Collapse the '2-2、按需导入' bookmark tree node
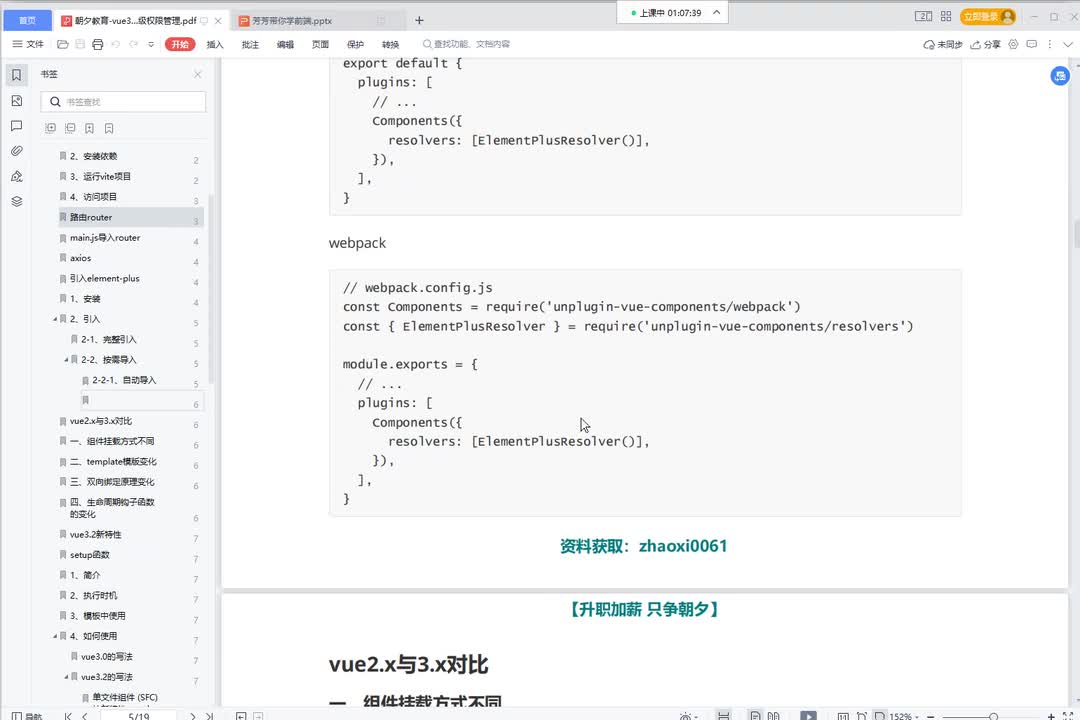 click(66, 360)
